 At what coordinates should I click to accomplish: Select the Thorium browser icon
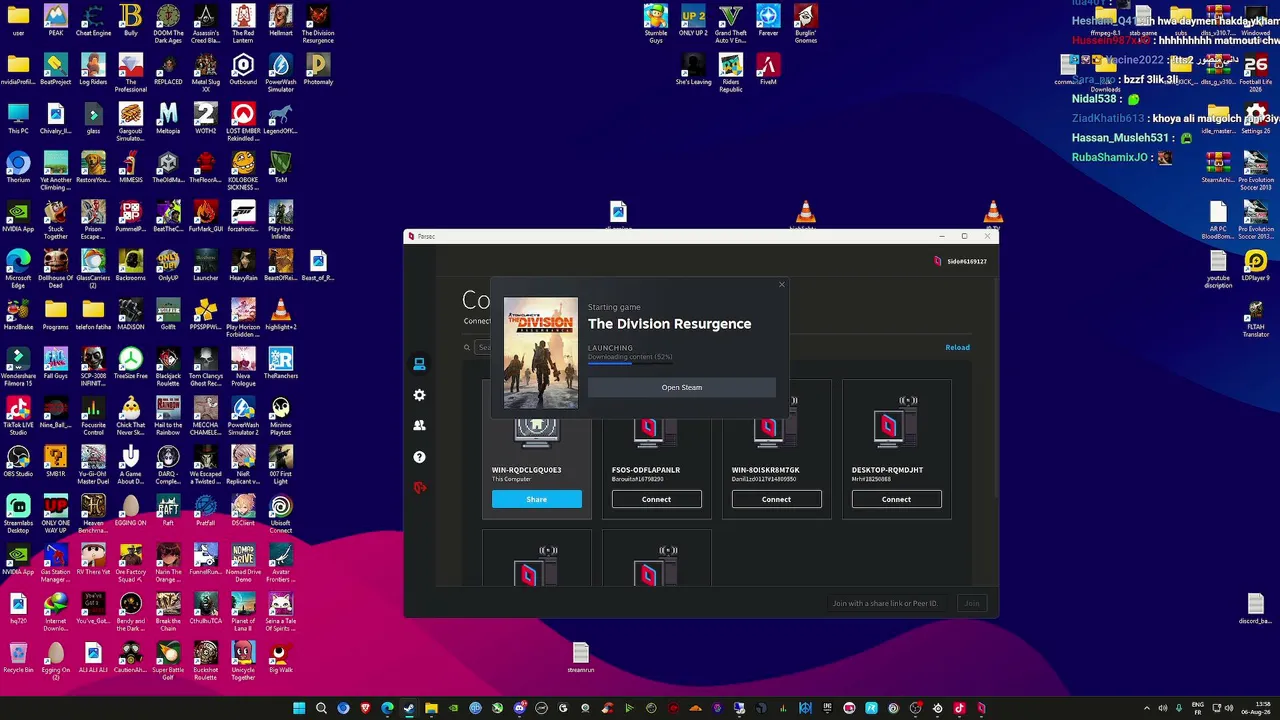(x=18, y=169)
